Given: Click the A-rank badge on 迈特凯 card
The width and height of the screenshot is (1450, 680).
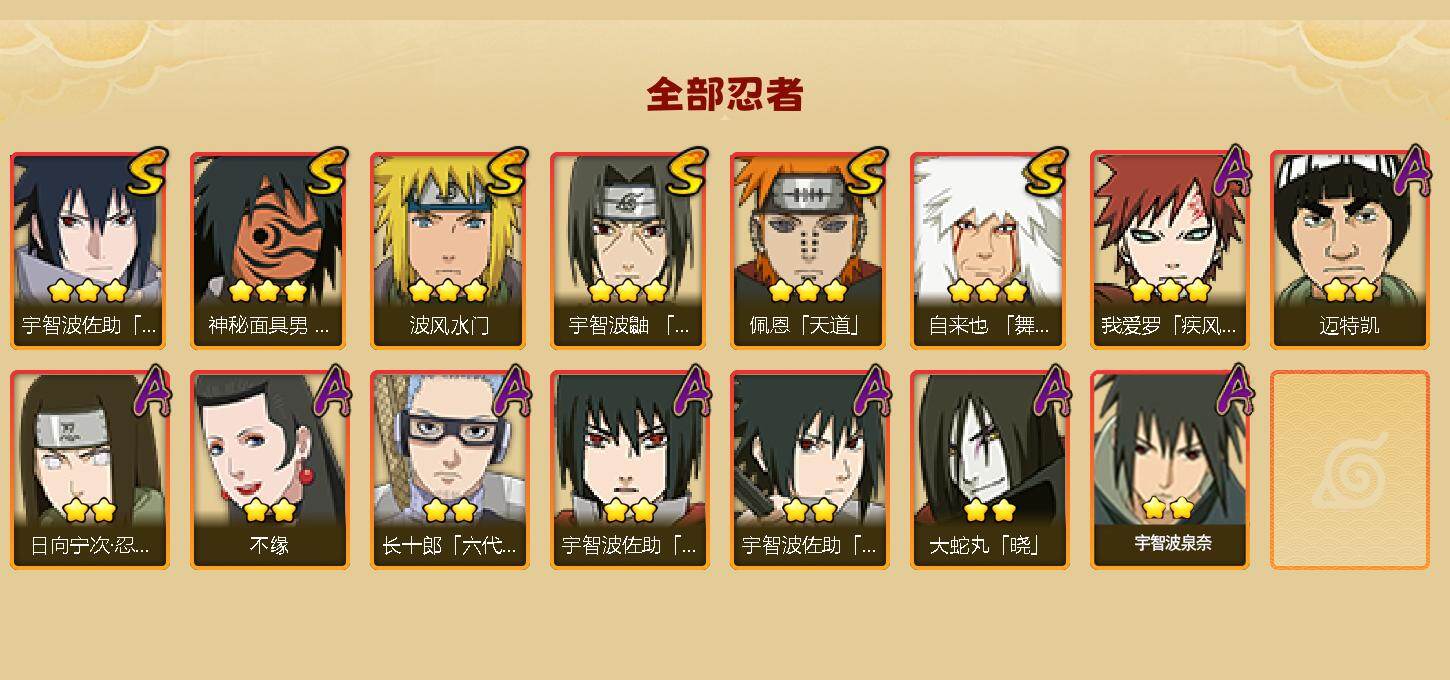Looking at the screenshot, I should point(1411,172).
